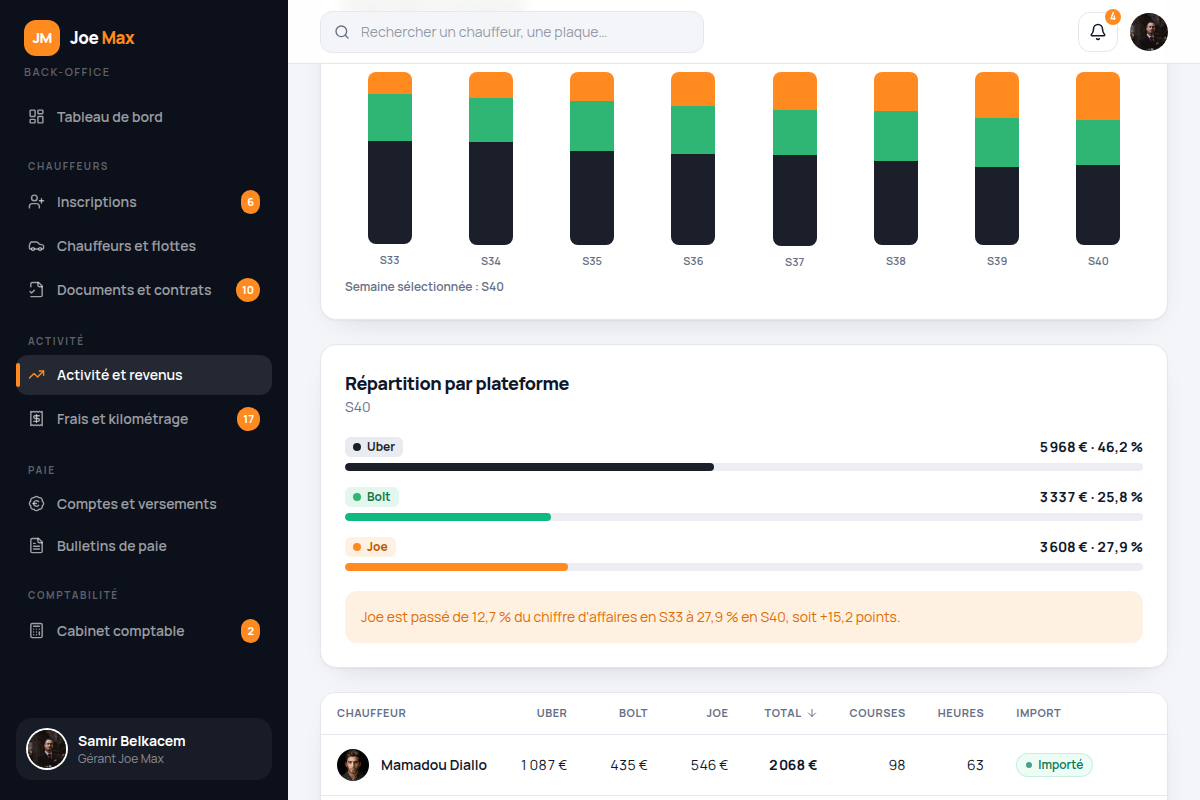The height and width of the screenshot is (800, 1200).
Task: Go to Inscriptions page
Action: [144, 202]
